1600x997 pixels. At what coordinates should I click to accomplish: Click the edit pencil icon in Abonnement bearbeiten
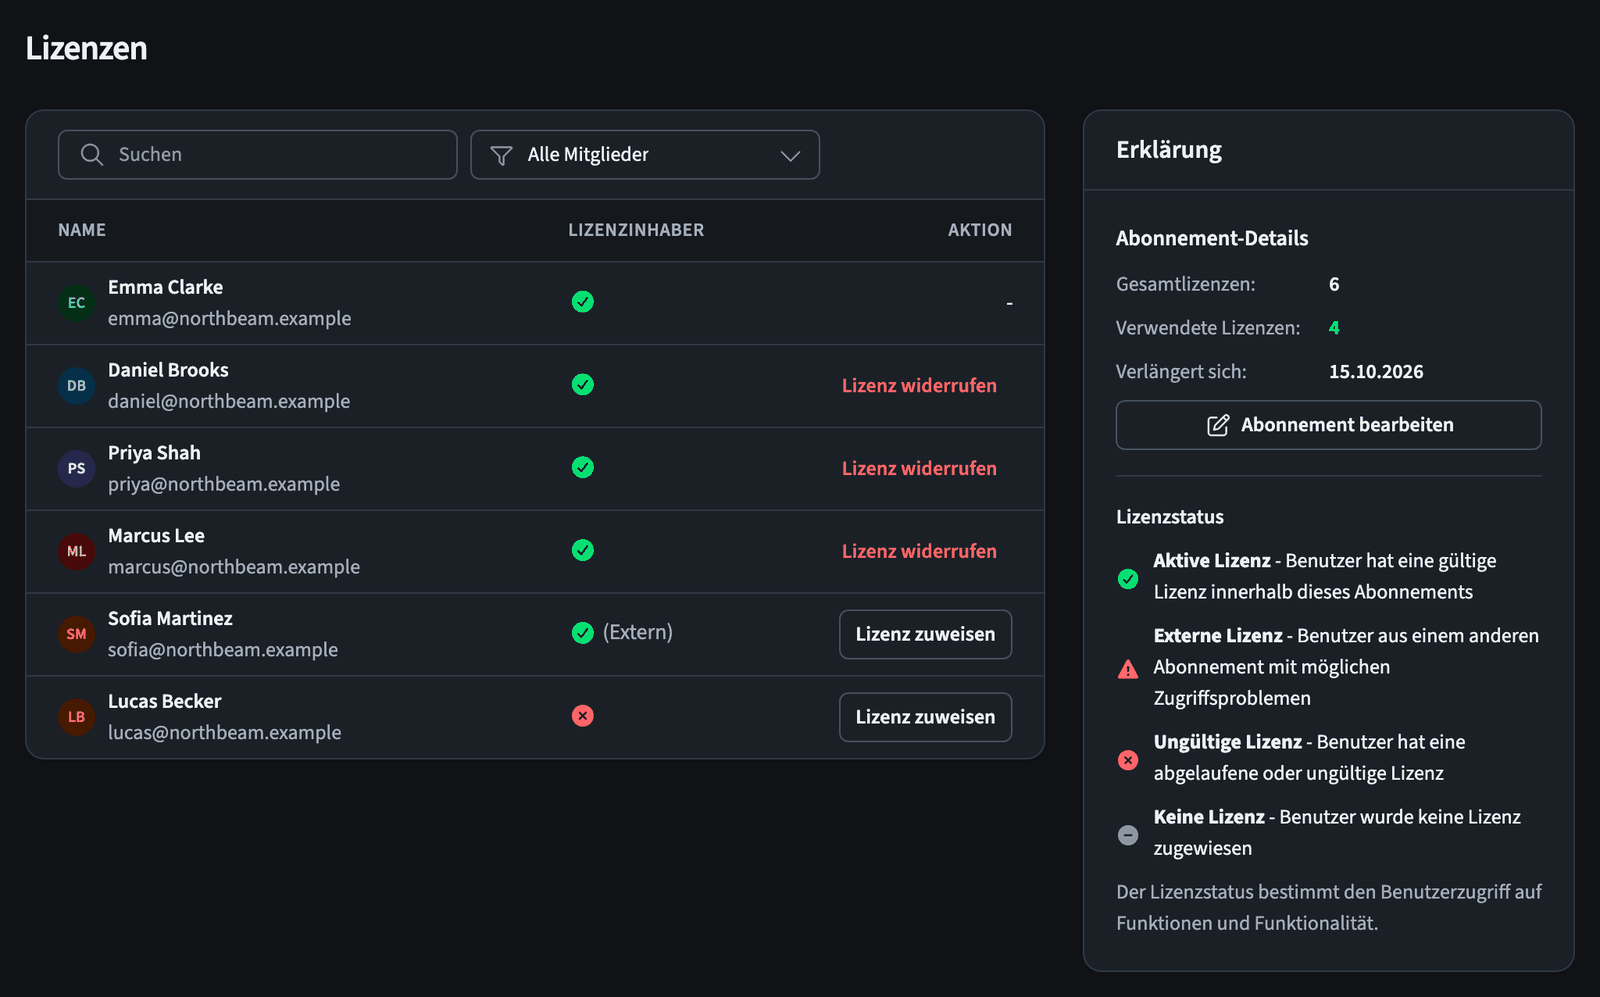click(x=1218, y=425)
